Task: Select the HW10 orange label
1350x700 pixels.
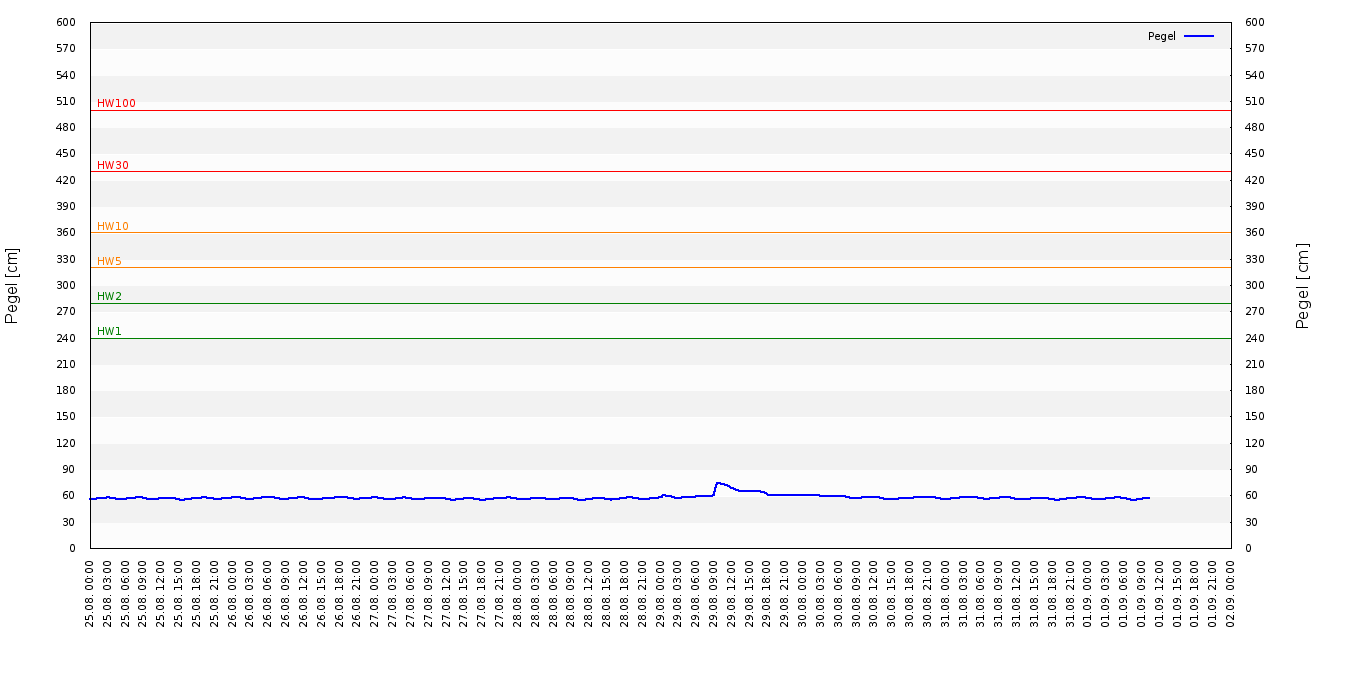Action: 113,227
